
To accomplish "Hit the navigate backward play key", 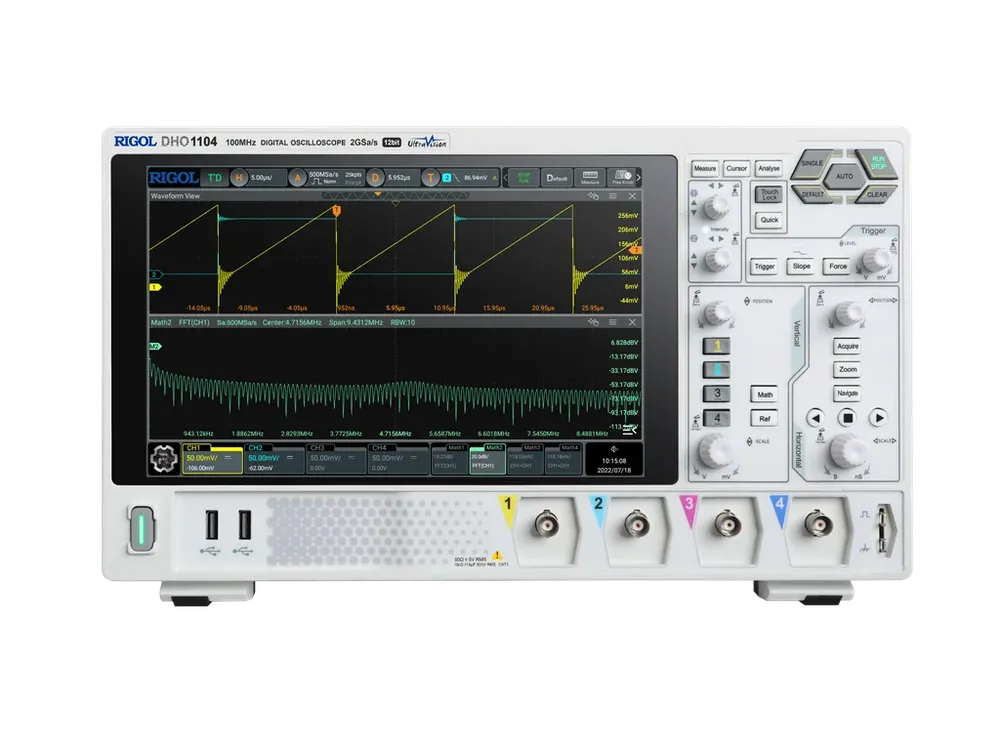I will click(816, 418).
